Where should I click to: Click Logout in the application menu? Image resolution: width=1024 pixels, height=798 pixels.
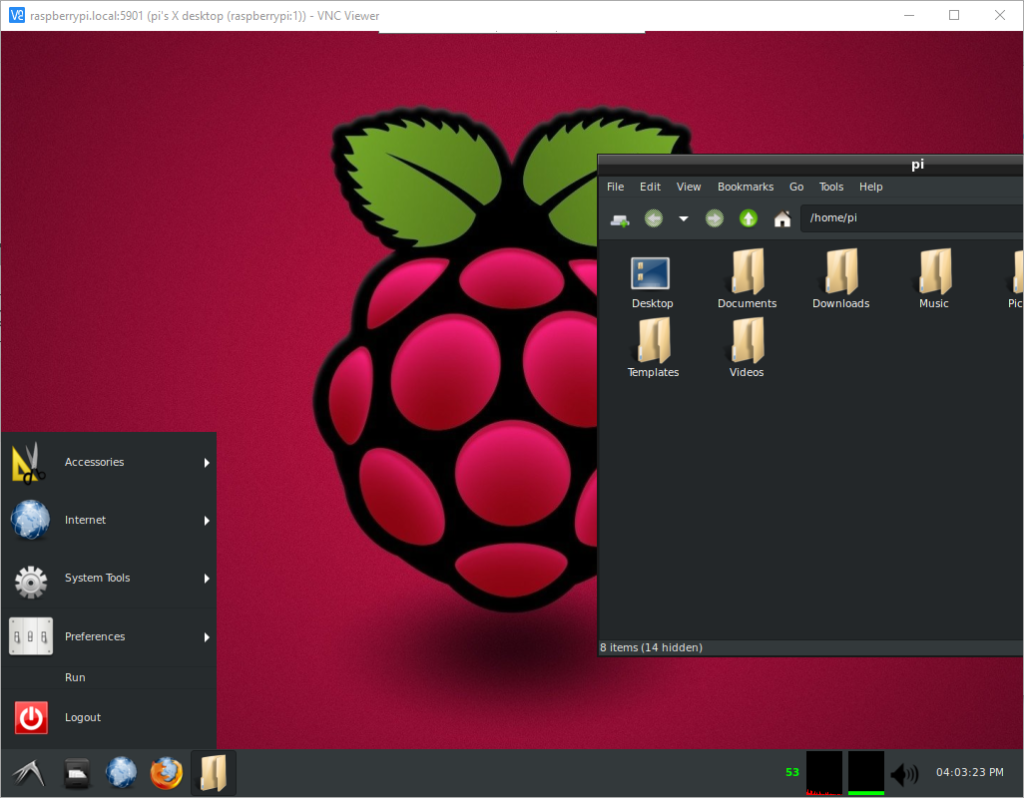click(83, 717)
